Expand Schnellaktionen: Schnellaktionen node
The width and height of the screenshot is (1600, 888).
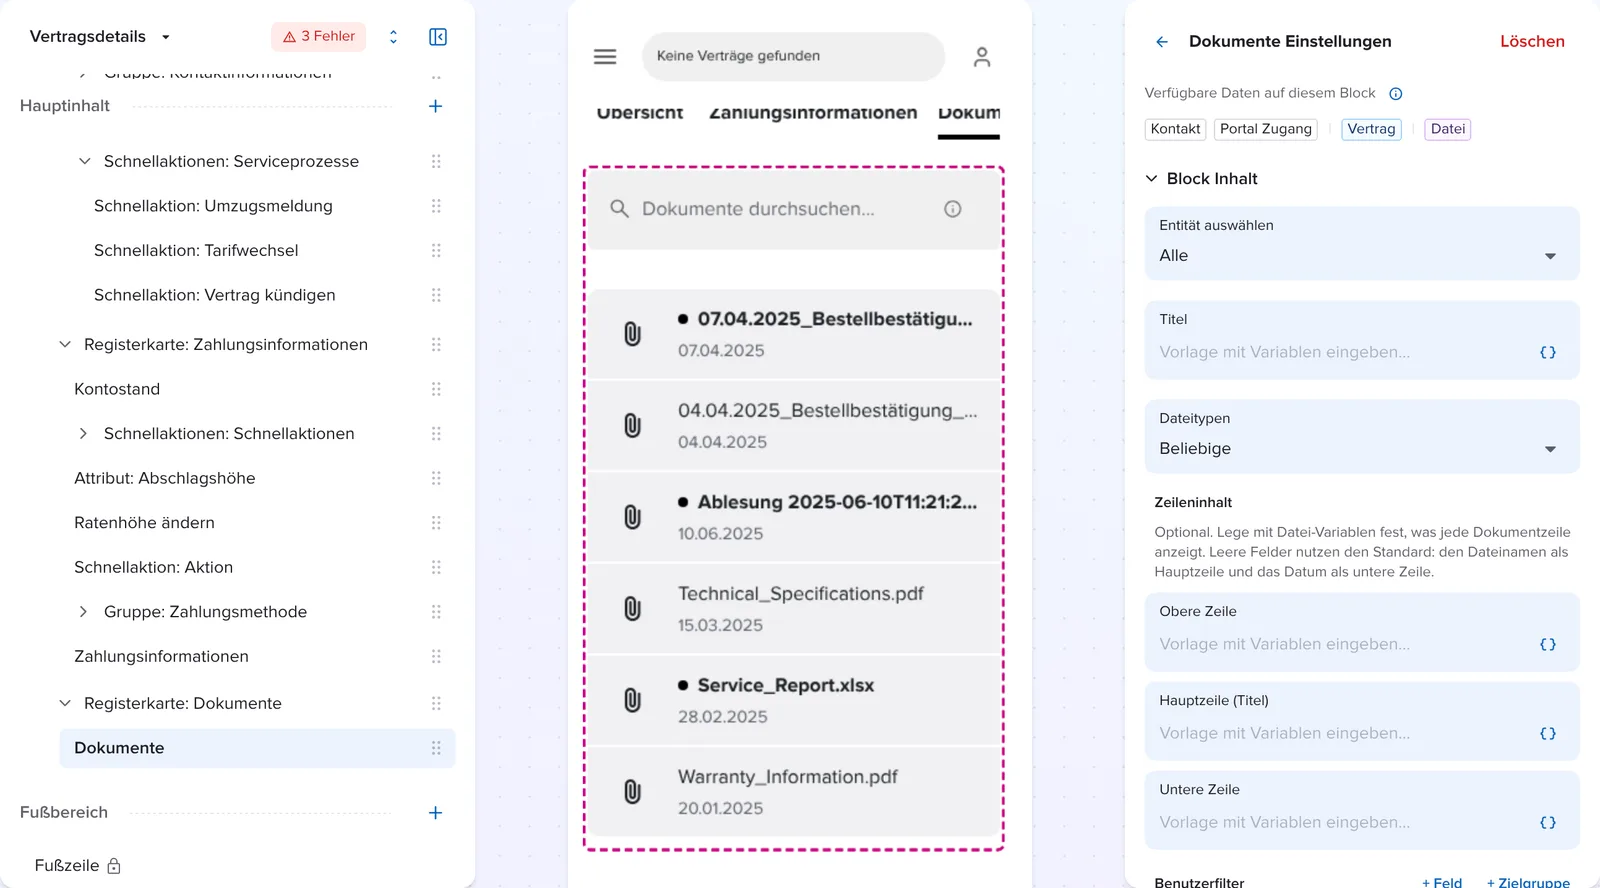[x=84, y=434]
